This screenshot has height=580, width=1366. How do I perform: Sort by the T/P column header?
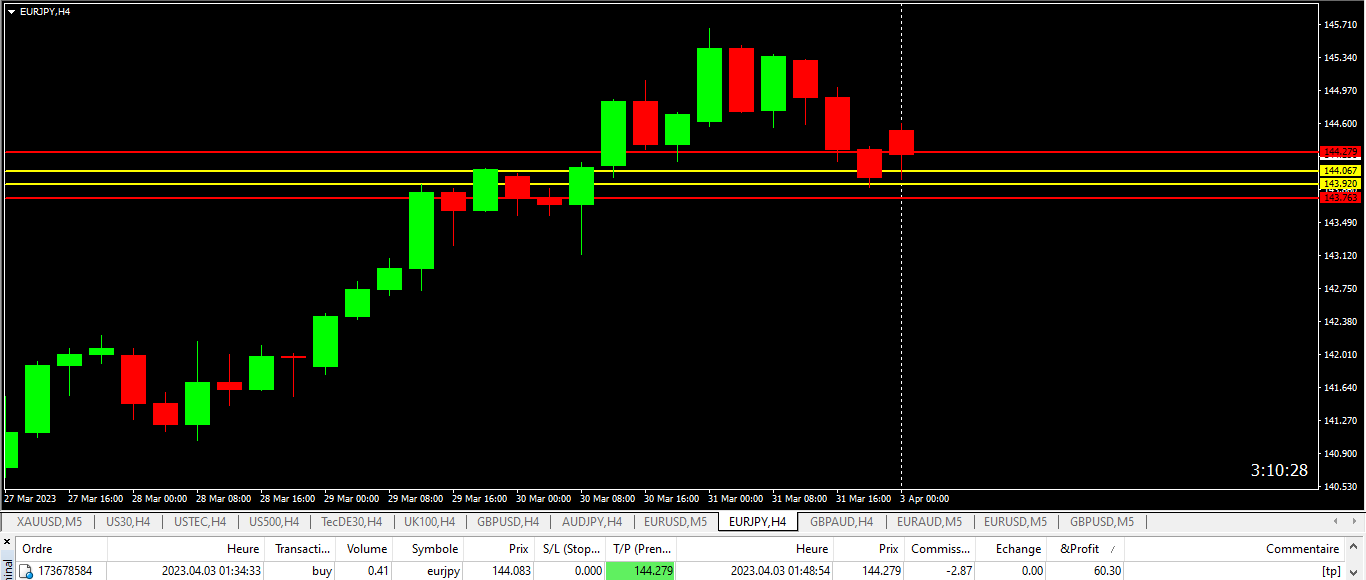[642, 549]
